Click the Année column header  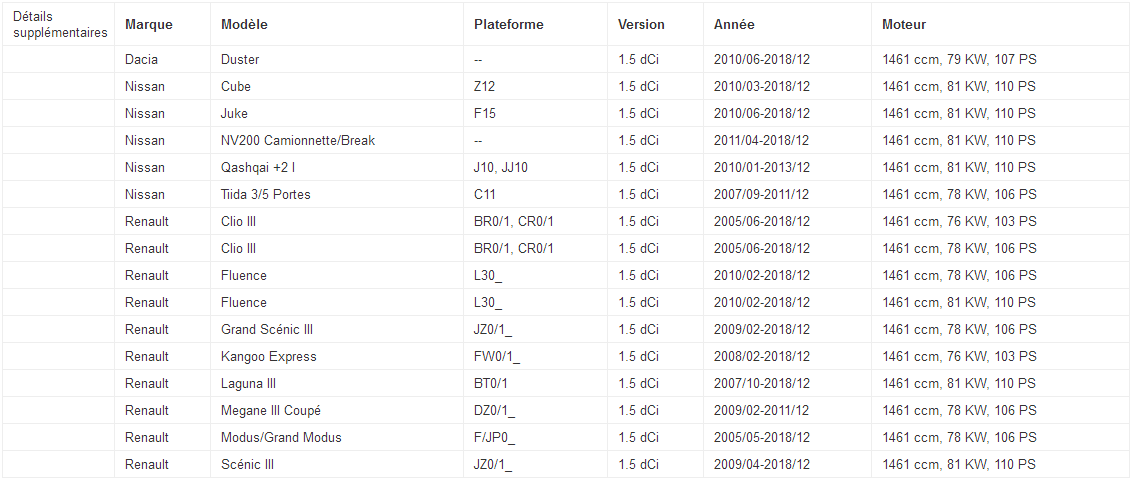(x=734, y=25)
